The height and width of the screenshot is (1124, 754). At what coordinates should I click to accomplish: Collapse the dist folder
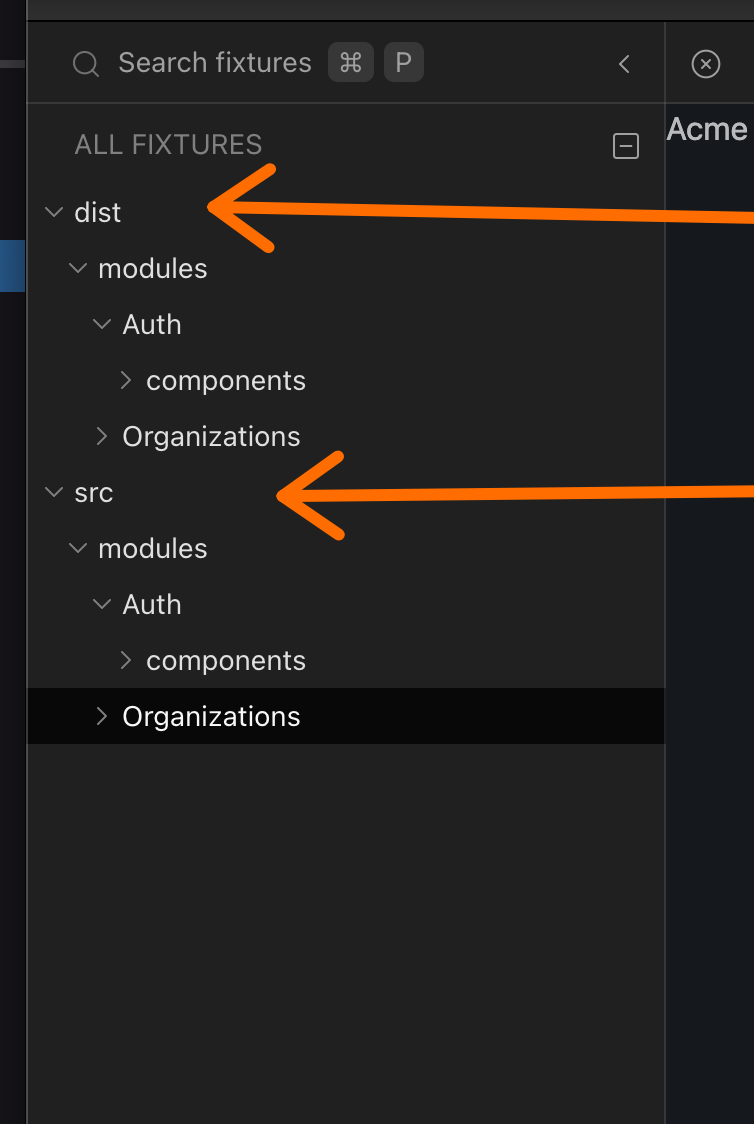54,212
